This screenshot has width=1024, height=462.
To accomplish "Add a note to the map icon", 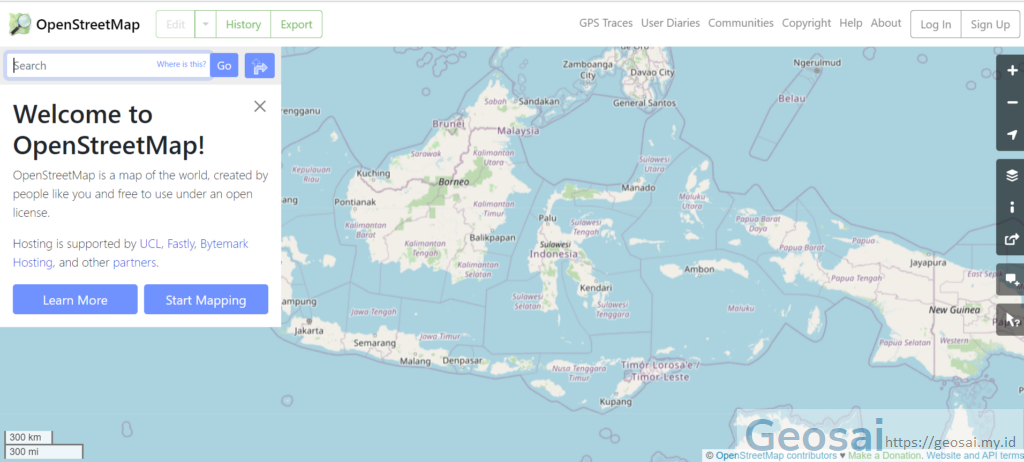I will pos(1012,280).
